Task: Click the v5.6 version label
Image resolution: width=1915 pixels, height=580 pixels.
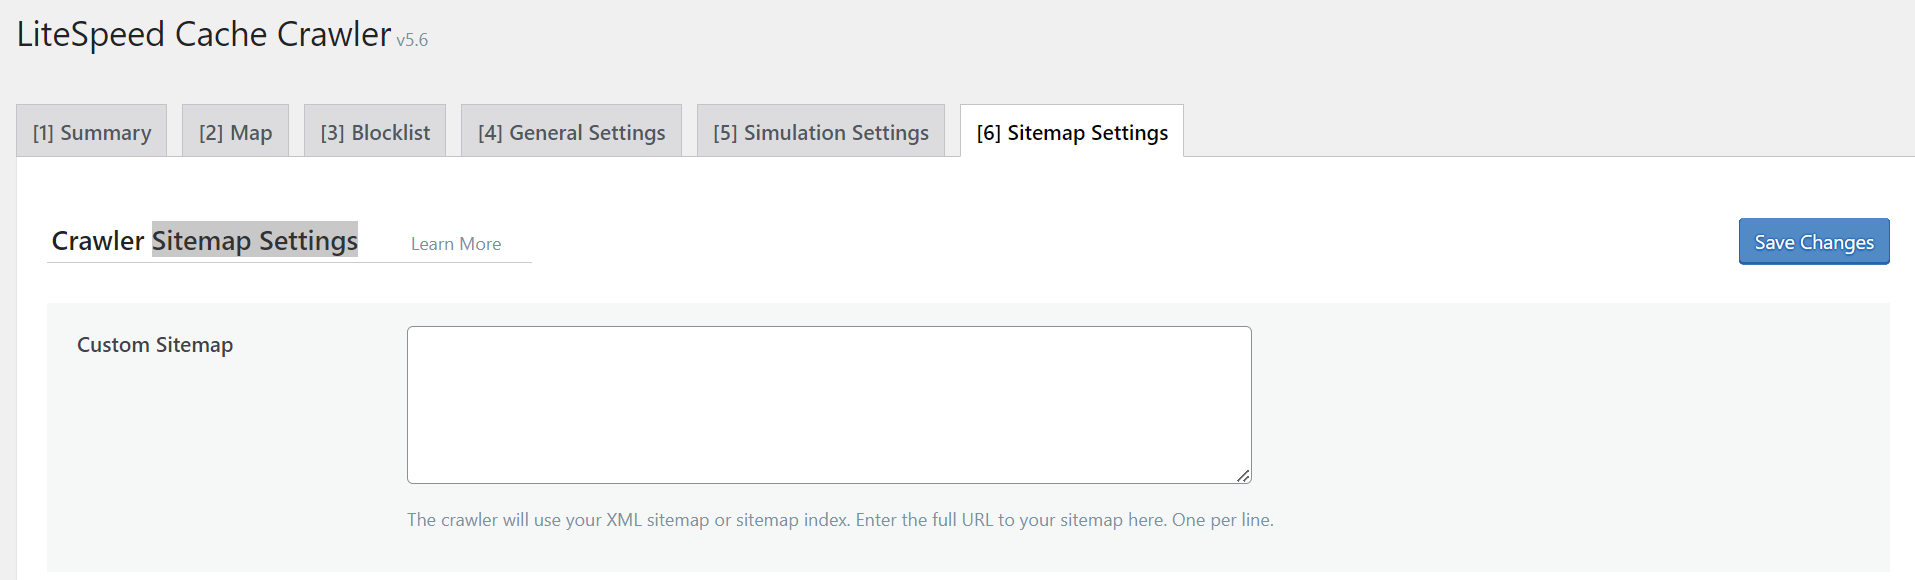Action: tap(412, 40)
